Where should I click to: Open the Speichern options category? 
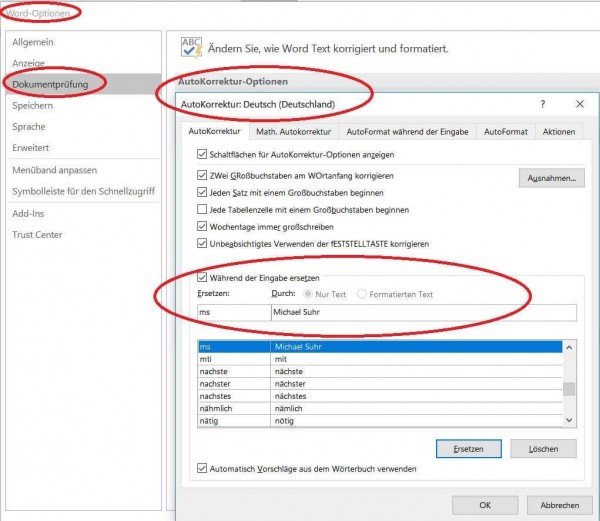tap(33, 106)
